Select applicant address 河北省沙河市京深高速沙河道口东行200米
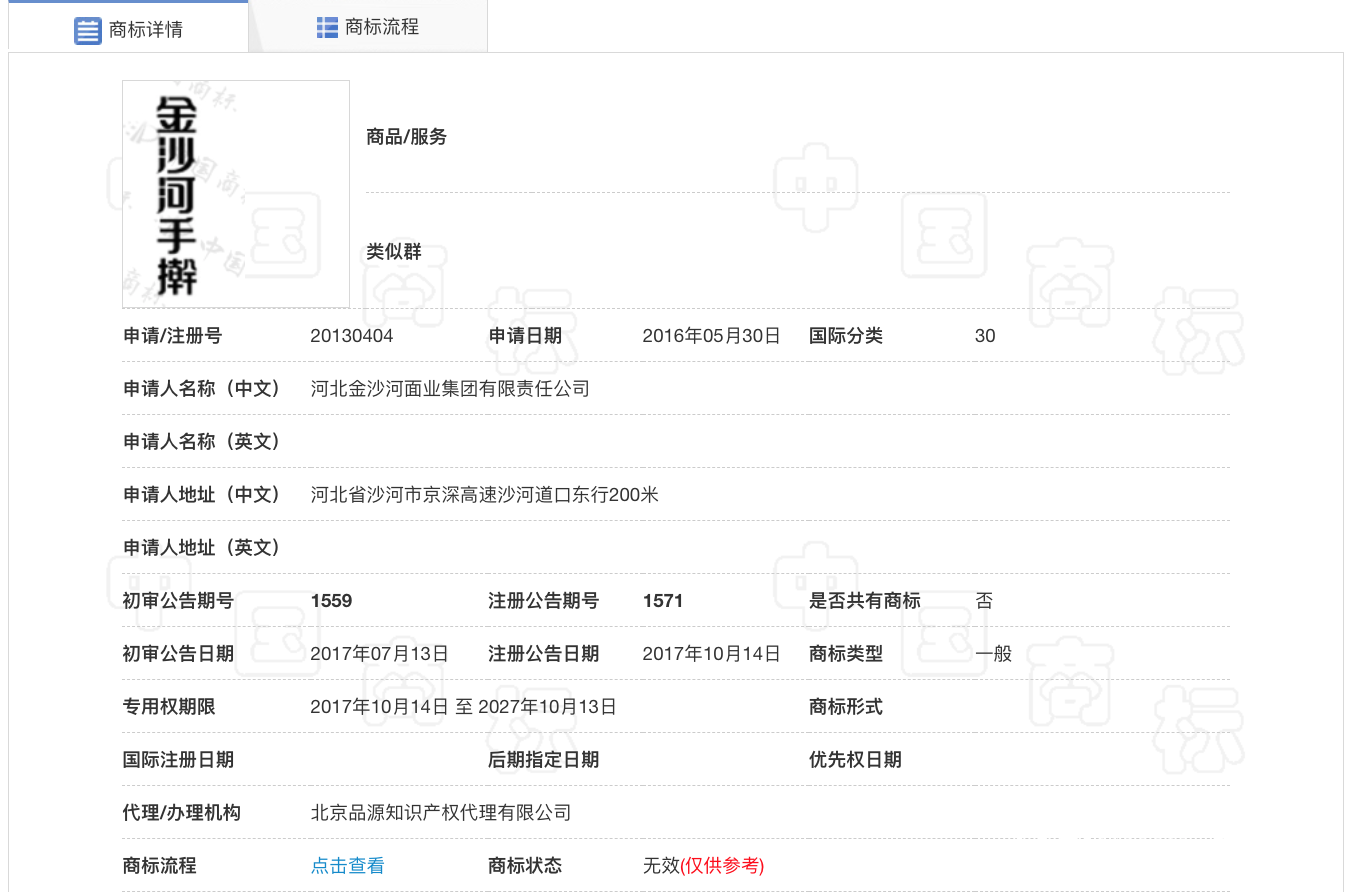1352x892 pixels. 485,495
